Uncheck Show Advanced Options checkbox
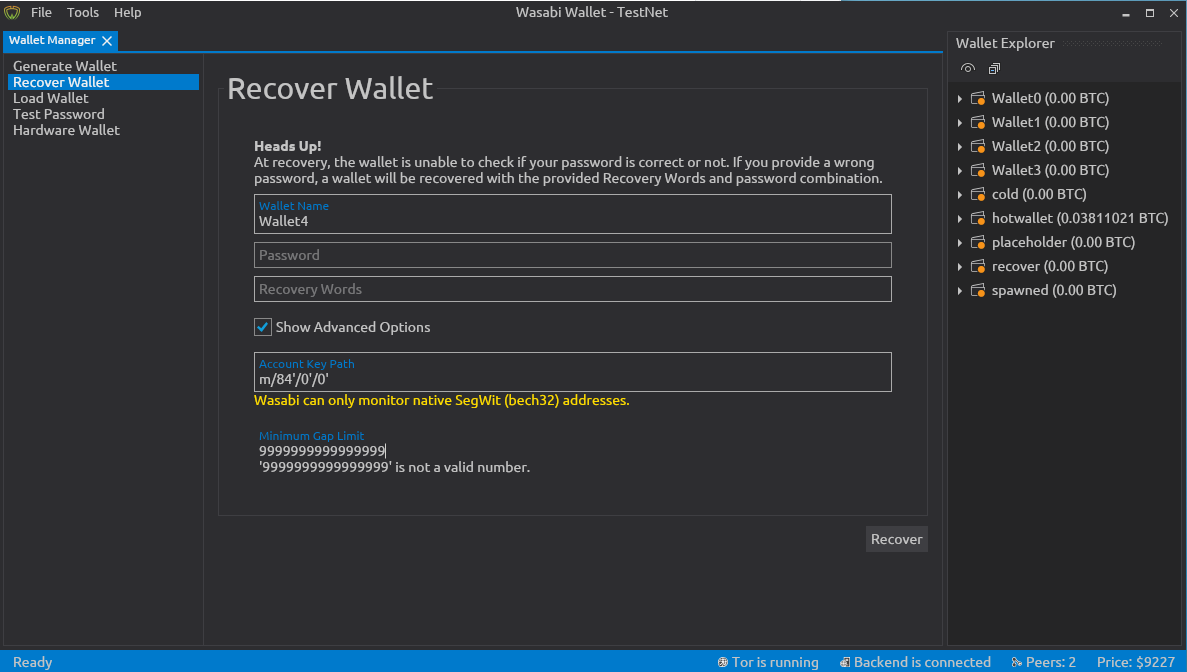This screenshot has height=672, width=1187. [x=263, y=327]
